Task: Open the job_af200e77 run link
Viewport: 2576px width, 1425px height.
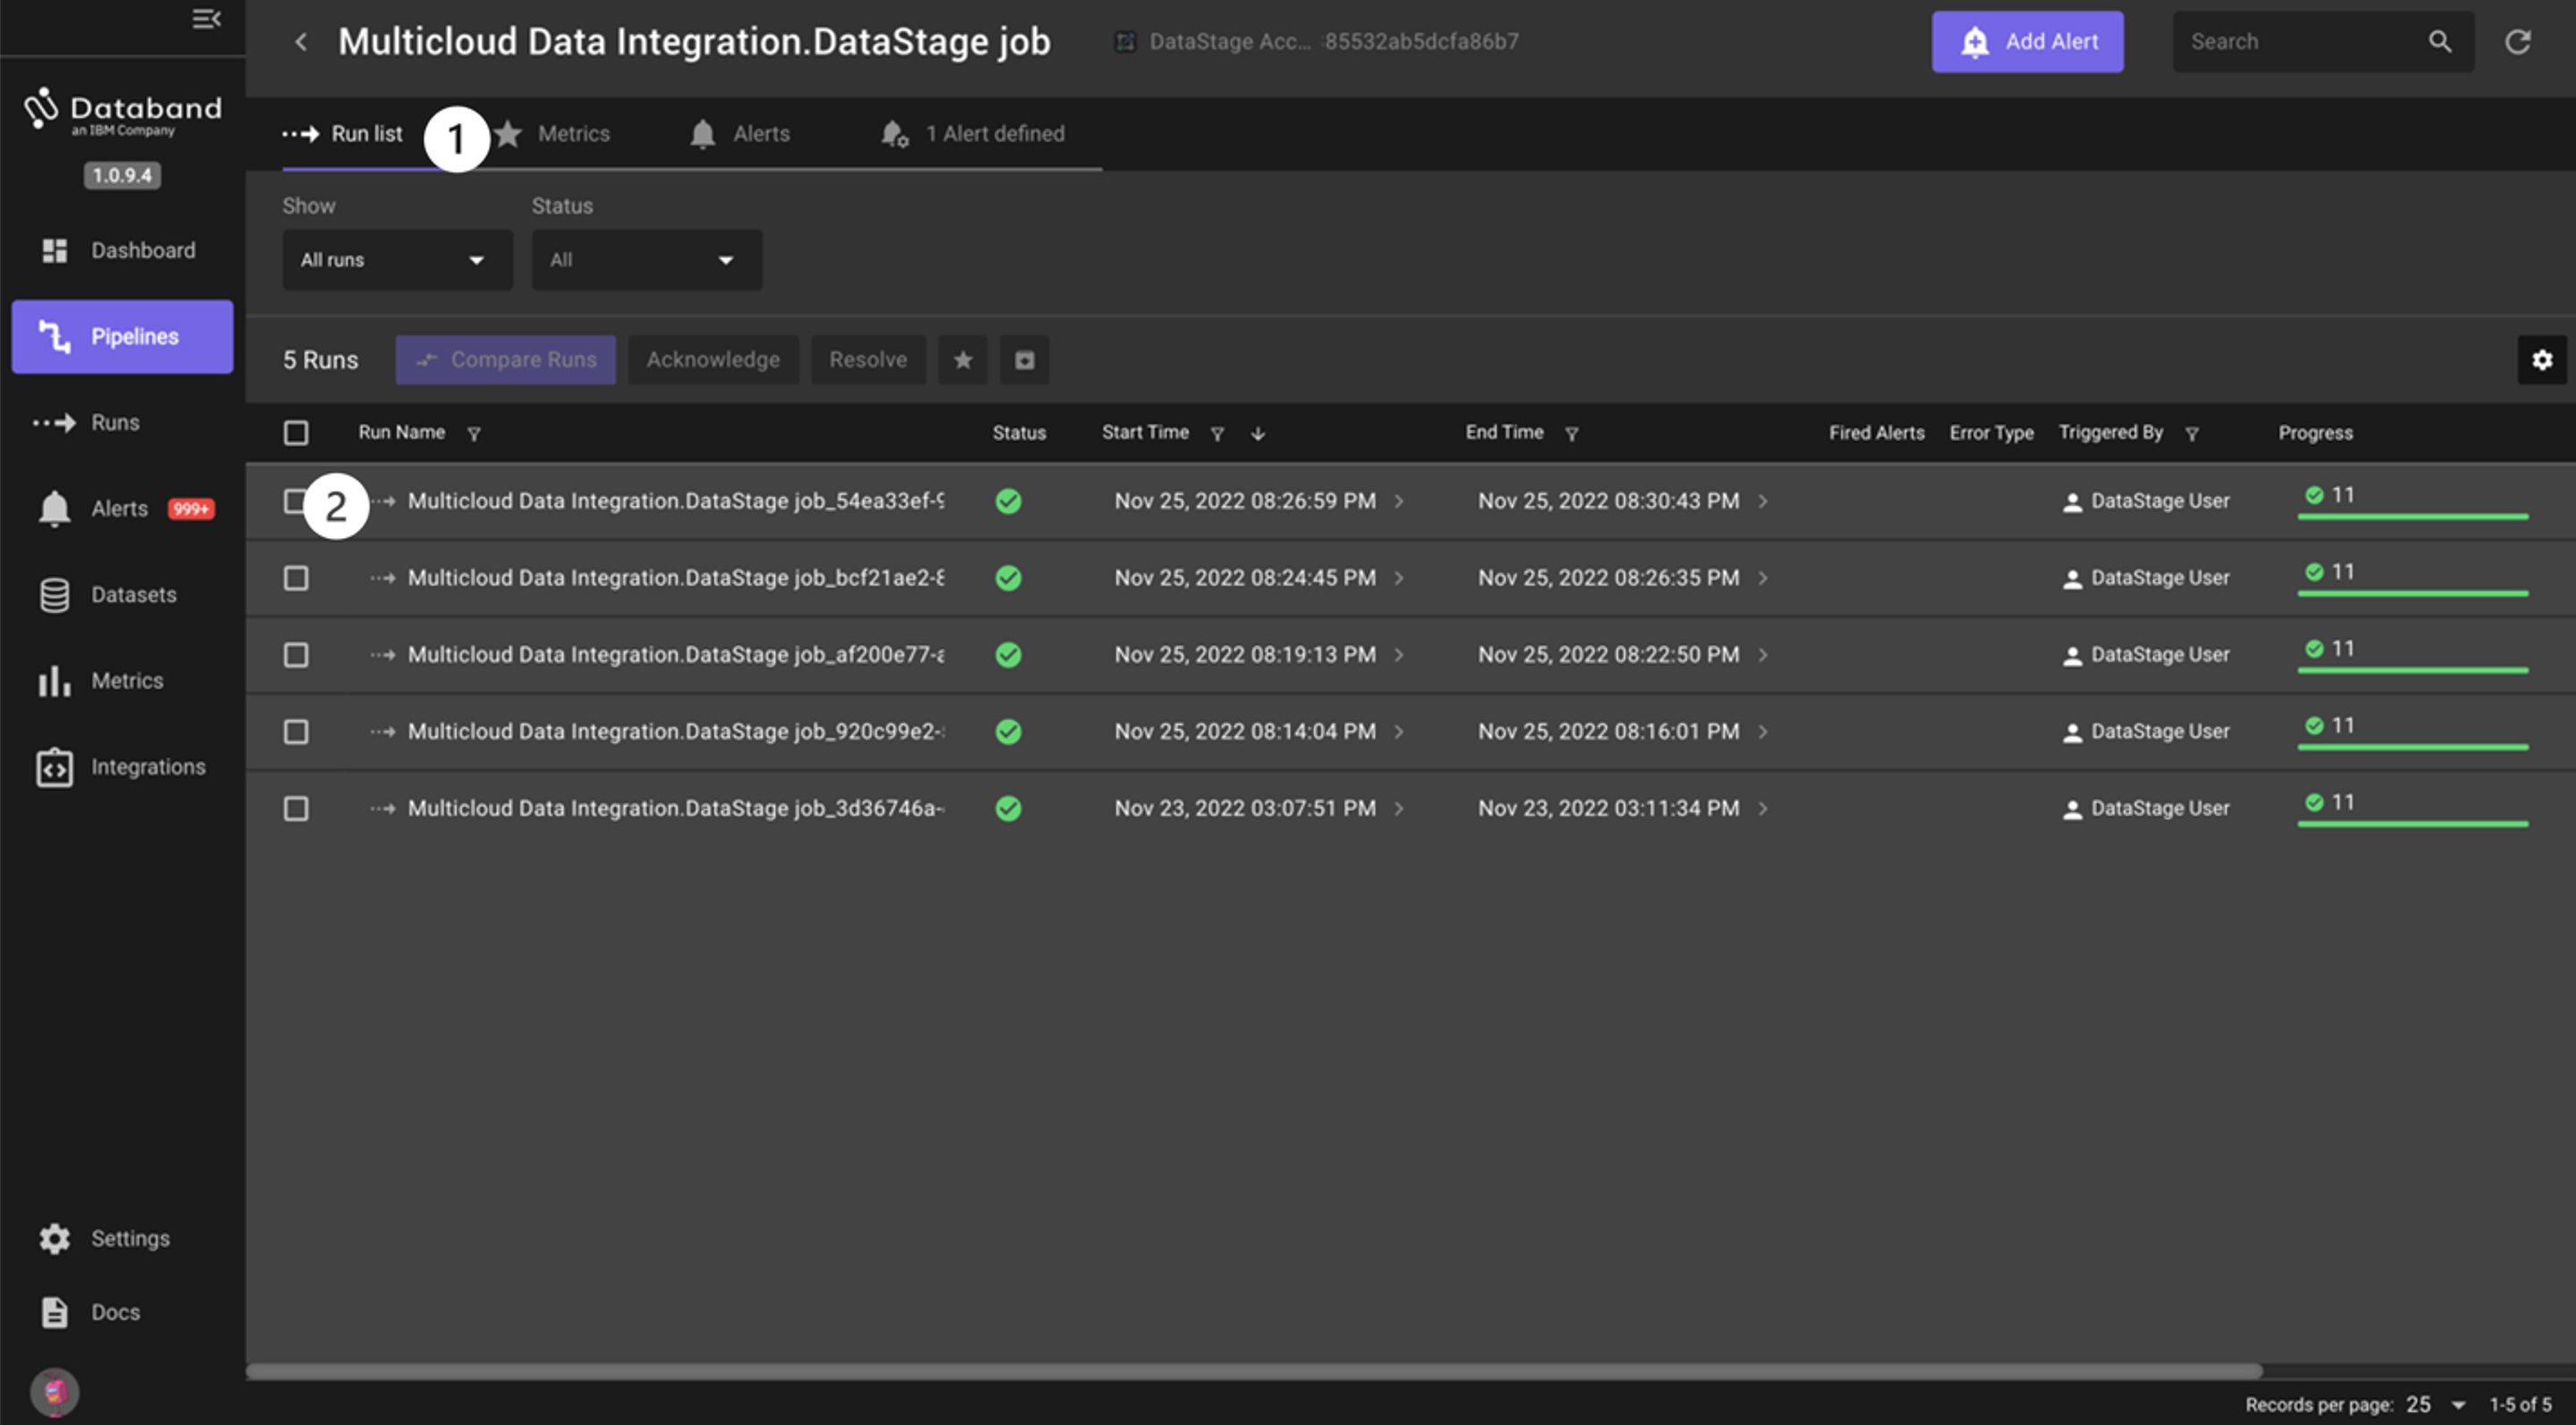Action: click(675, 655)
